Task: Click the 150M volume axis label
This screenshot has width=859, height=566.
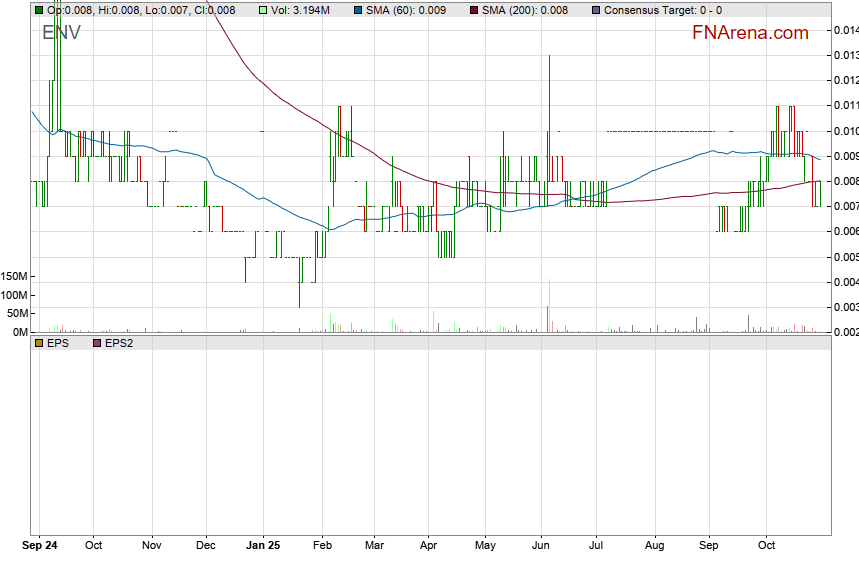Action: tap(14, 276)
